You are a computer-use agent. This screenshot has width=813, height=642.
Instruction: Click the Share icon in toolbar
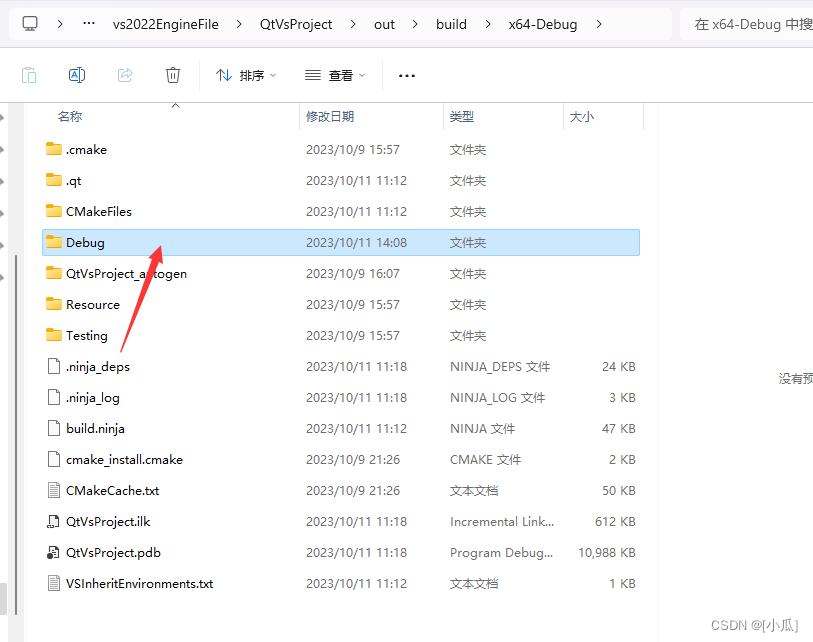click(x=125, y=75)
